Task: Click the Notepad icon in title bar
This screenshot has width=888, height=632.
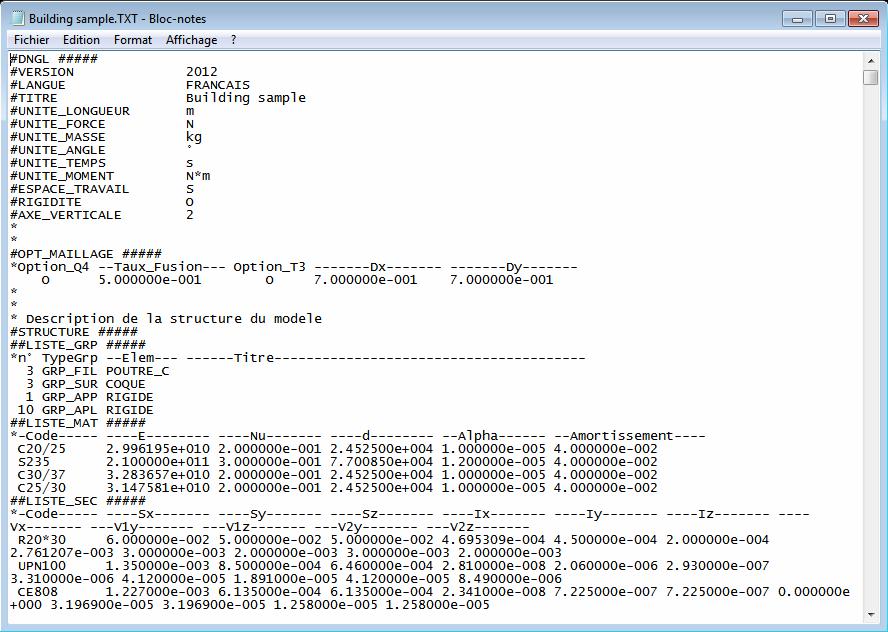Action: coord(18,19)
